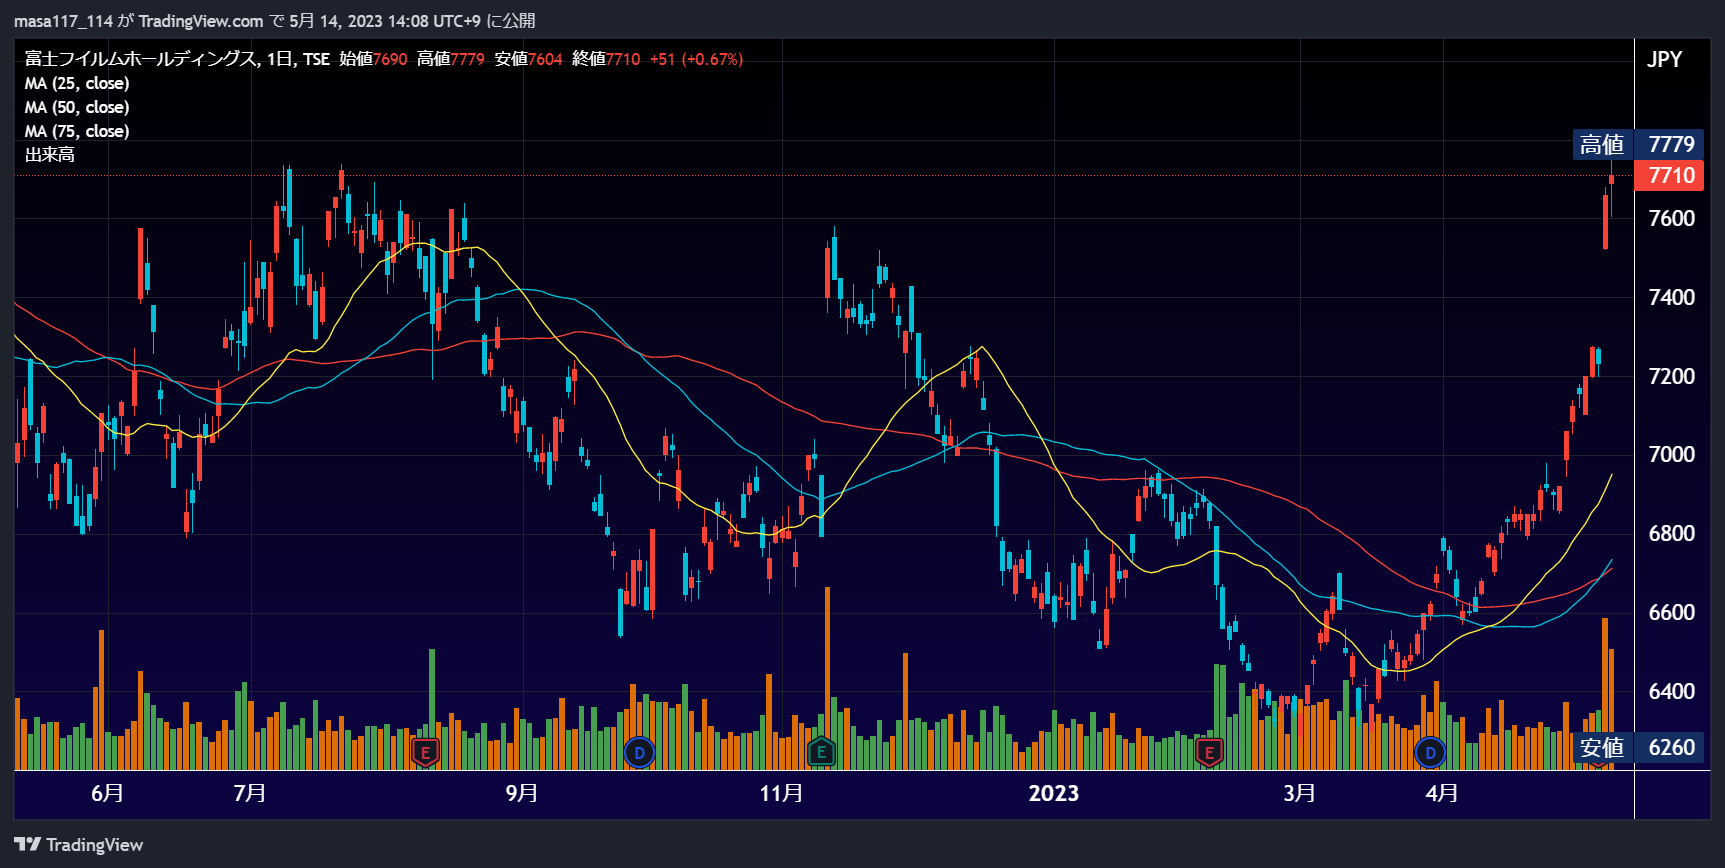The width and height of the screenshot is (1725, 868).
Task: Click the 高値 7779 price label on axis
Action: (x=1637, y=144)
